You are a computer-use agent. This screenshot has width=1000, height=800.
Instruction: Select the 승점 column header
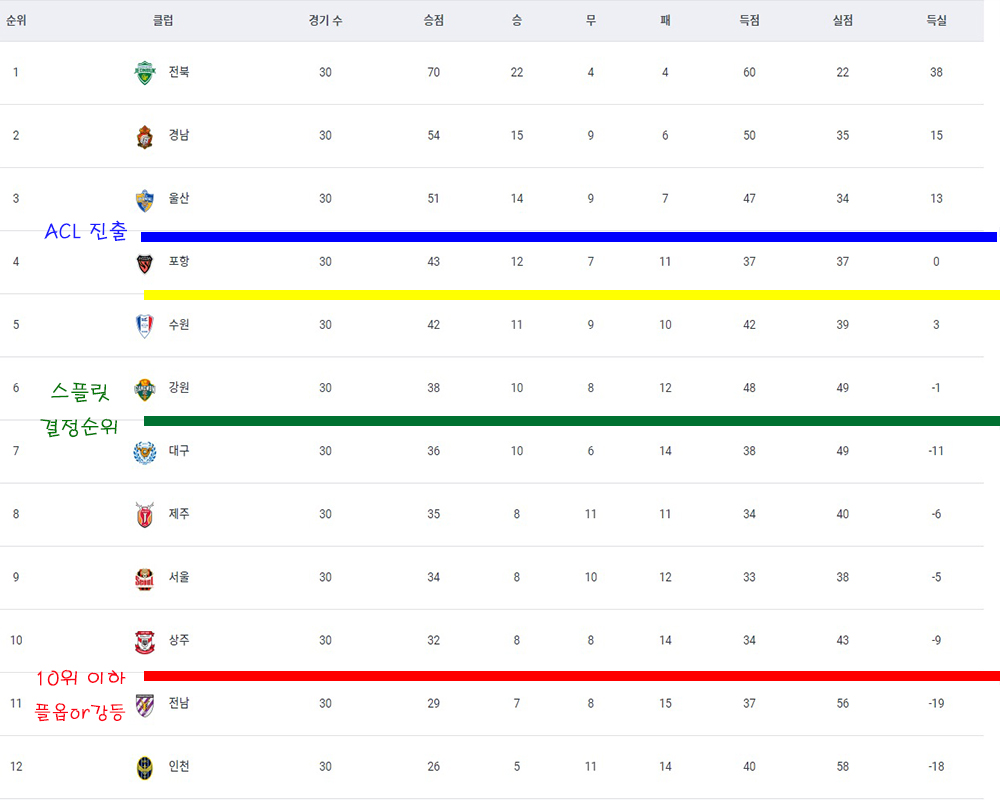click(x=434, y=20)
